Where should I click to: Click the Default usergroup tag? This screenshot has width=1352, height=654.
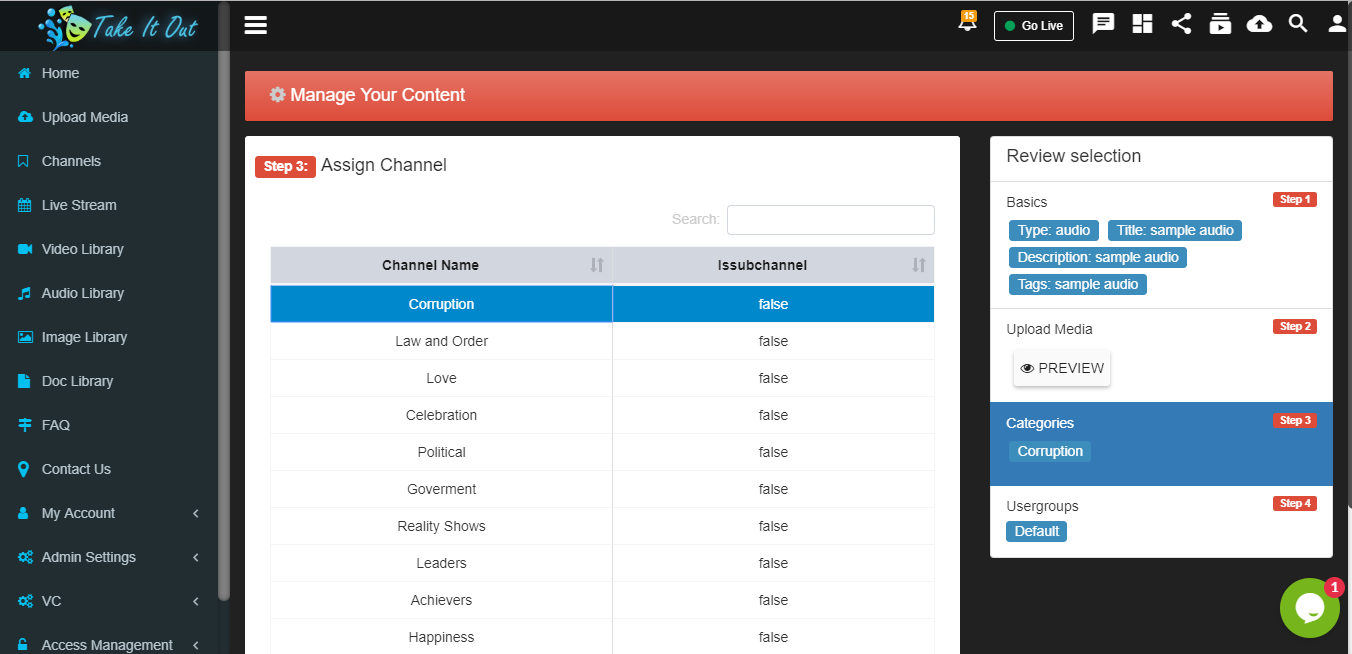coord(1037,531)
